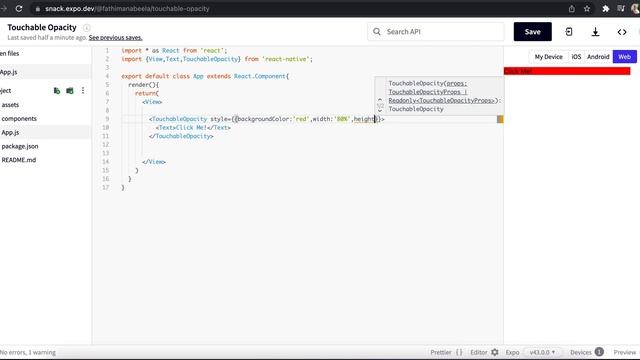Save the snack
The height and width of the screenshot is (360, 640).
pos(533,31)
